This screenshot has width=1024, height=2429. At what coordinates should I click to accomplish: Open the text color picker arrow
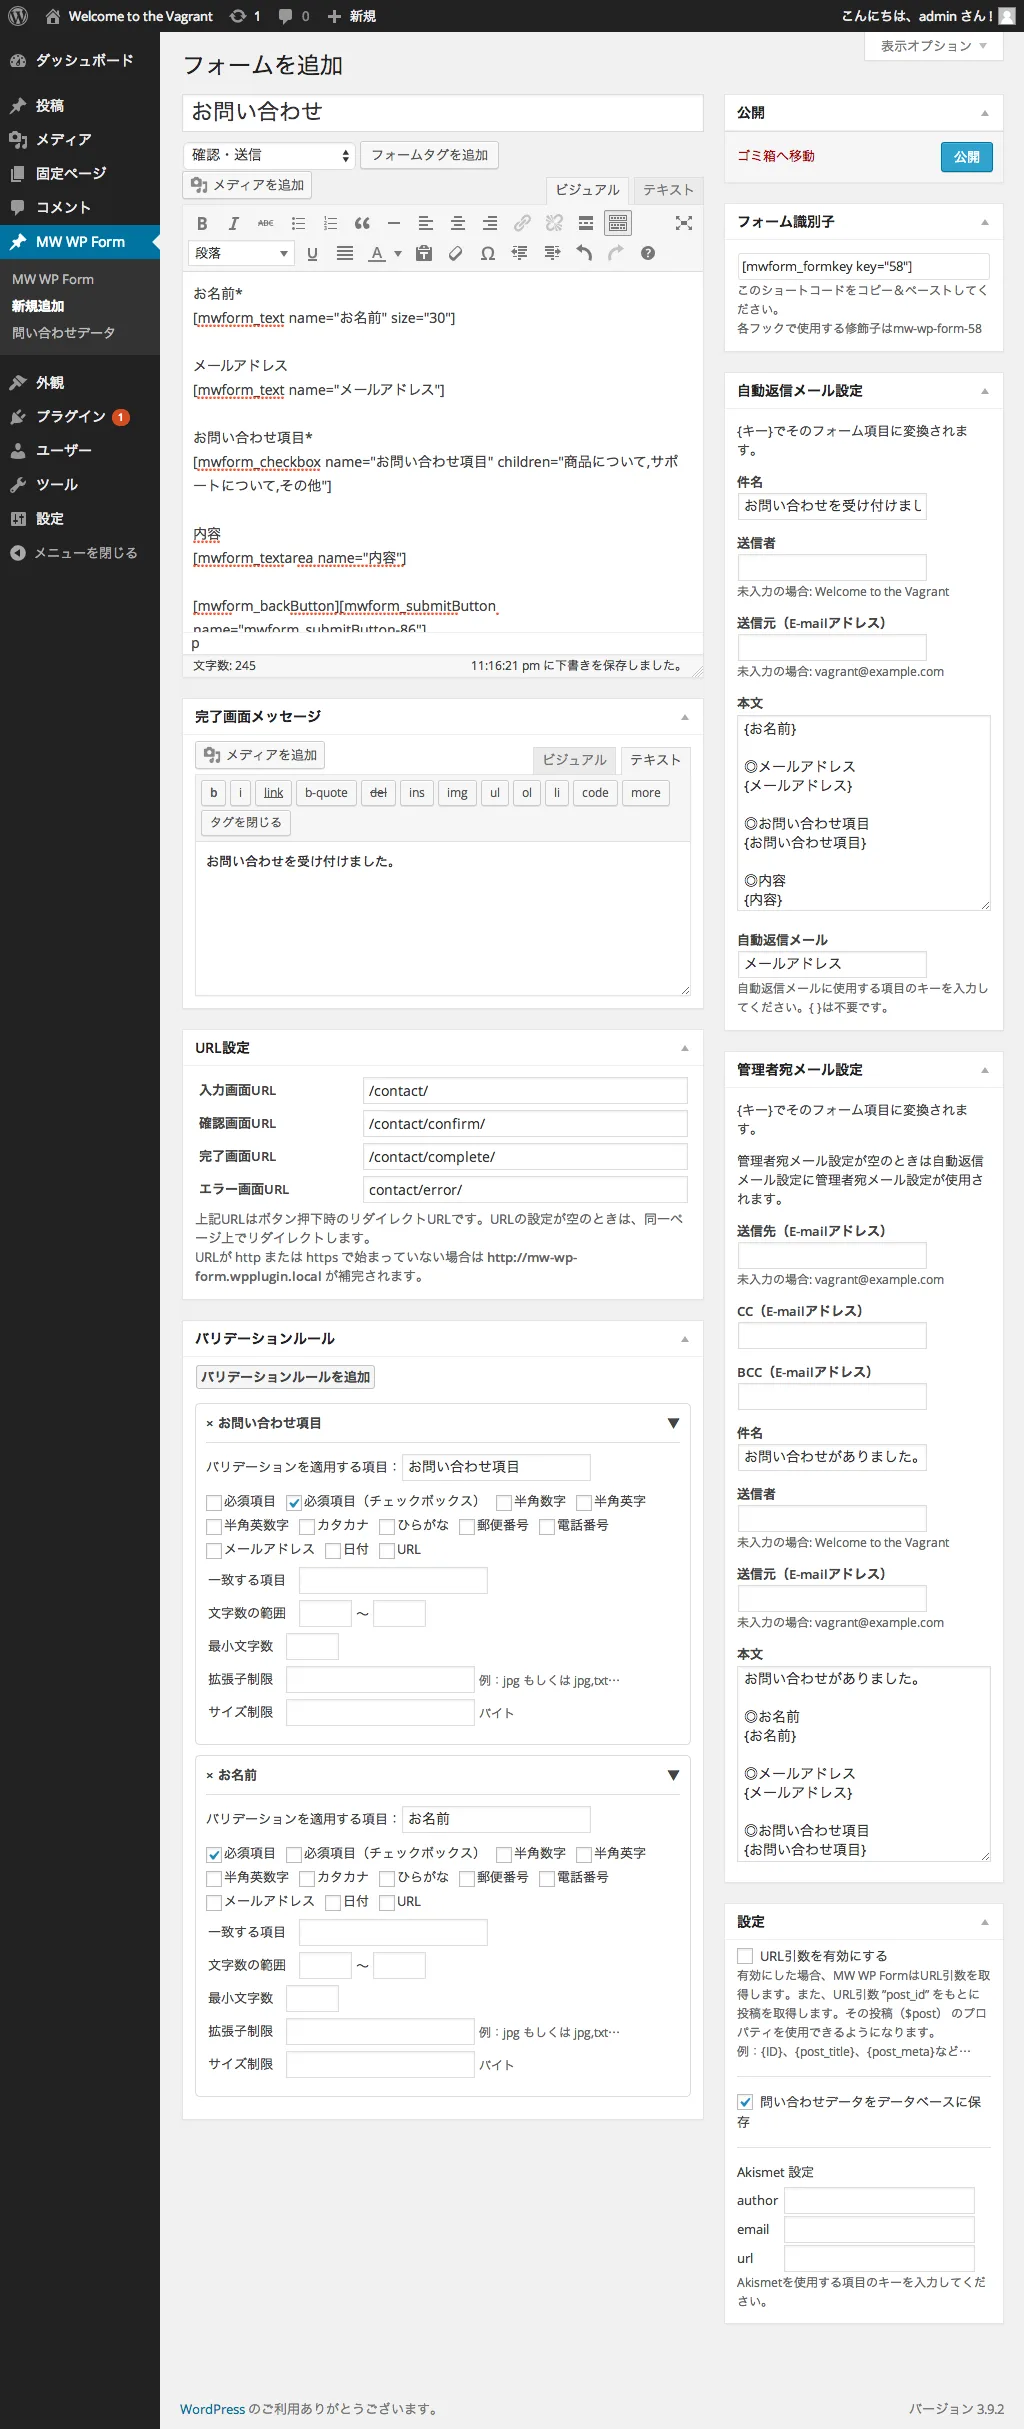pos(398,253)
